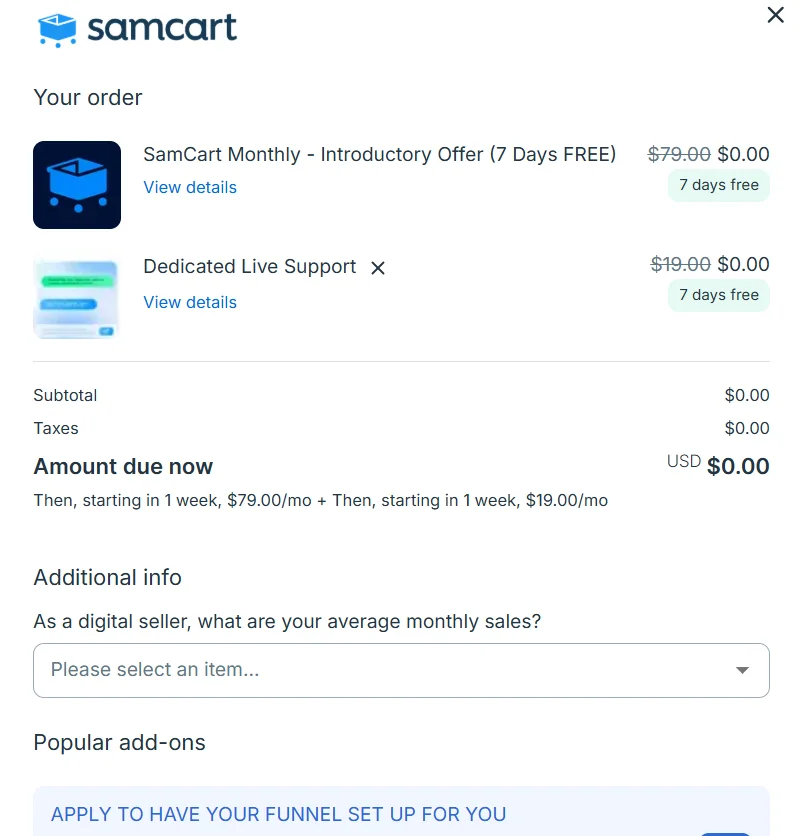The width and height of the screenshot is (798, 836).
Task: Click the SamCart Monthly Introductory Offer title
Action: click(x=379, y=155)
